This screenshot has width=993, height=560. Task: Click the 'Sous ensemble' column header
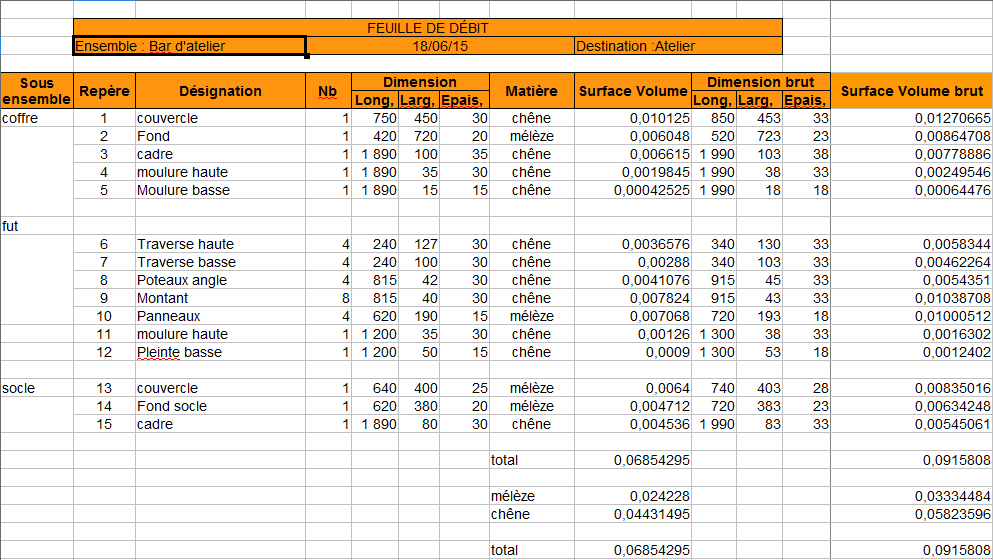pos(37,91)
